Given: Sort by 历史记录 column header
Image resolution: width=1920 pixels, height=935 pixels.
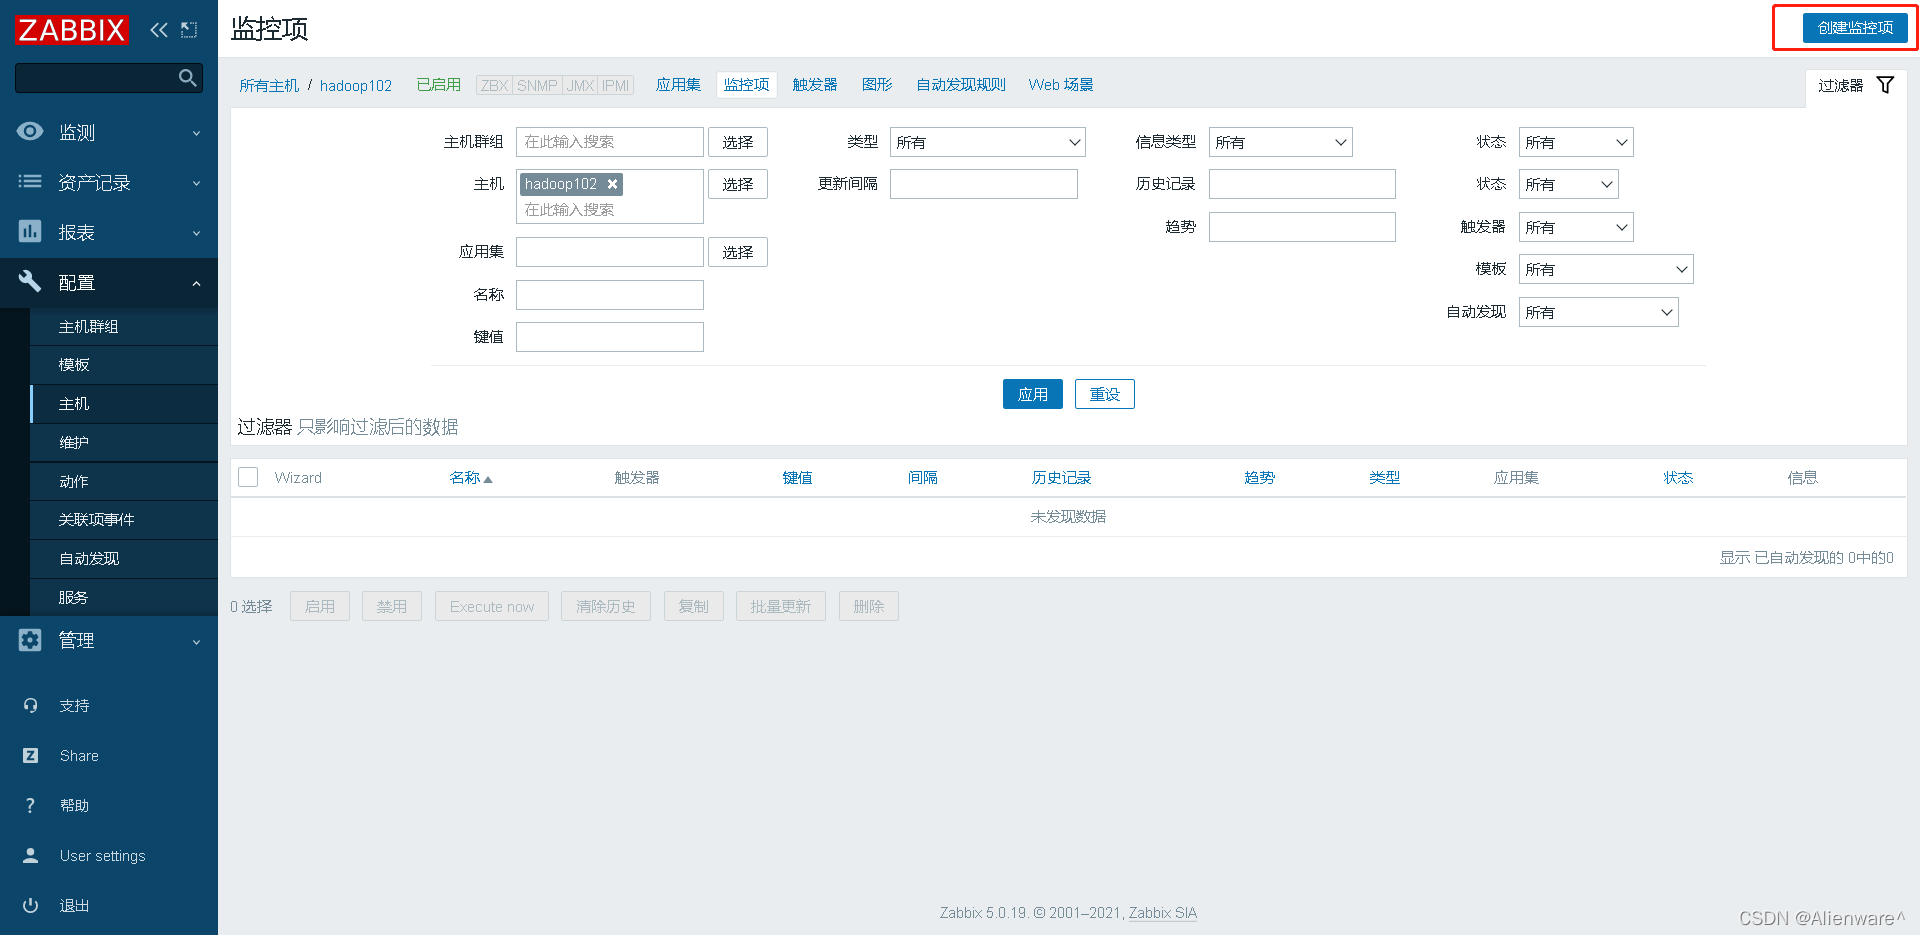Looking at the screenshot, I should click(1061, 478).
